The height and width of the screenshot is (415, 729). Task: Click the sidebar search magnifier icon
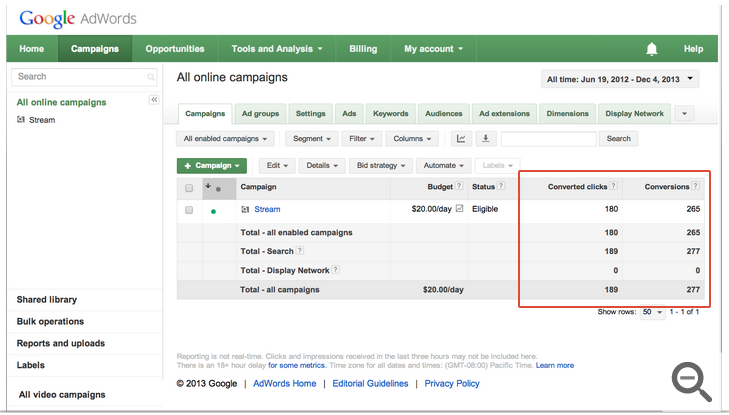pyautogui.click(x=151, y=77)
